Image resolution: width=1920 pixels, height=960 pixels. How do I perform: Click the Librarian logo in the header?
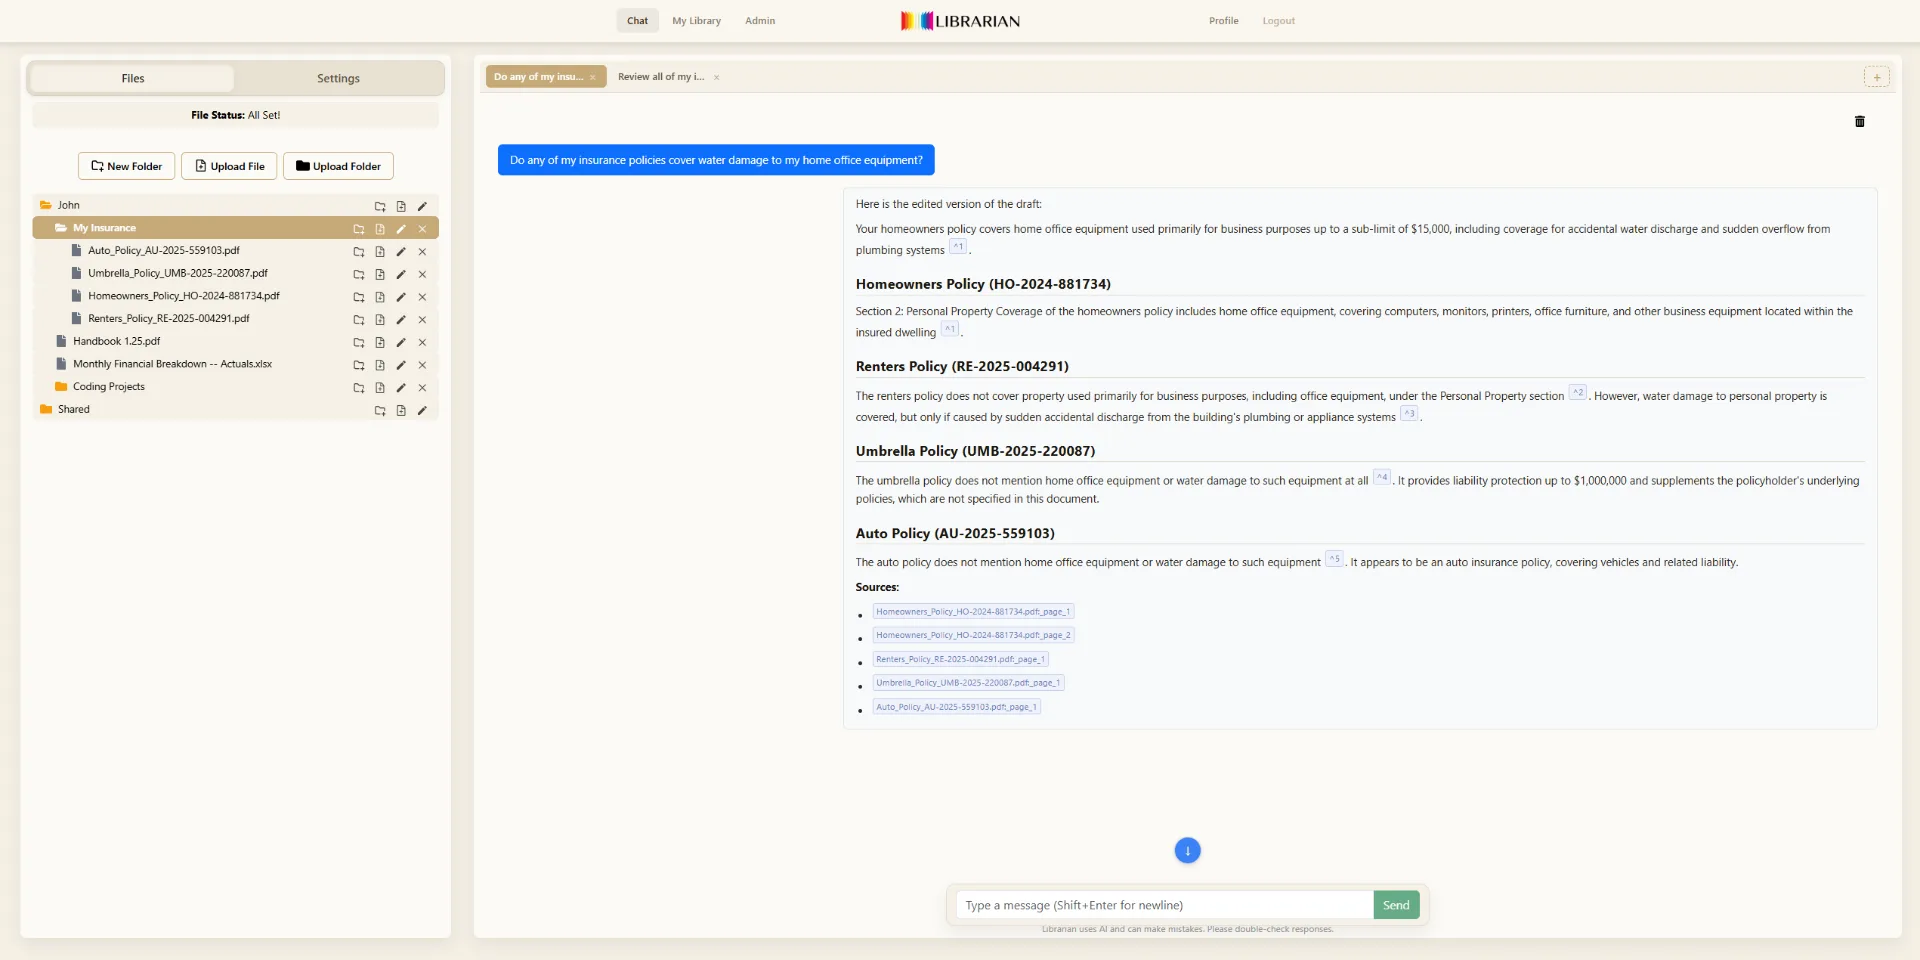pyautogui.click(x=958, y=20)
